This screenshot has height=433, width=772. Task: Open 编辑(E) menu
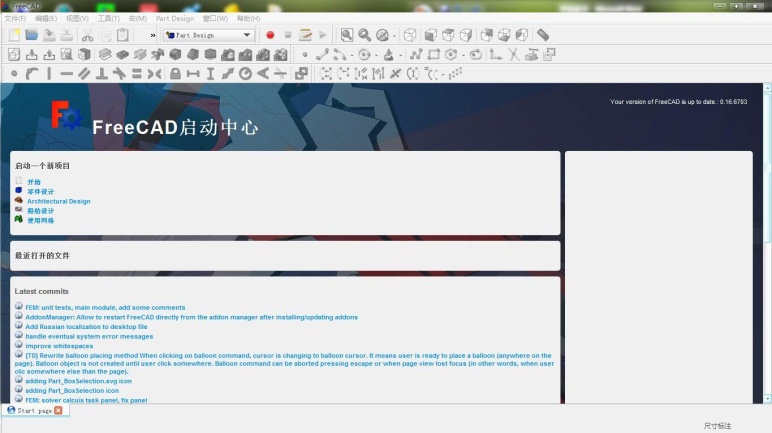[46, 18]
